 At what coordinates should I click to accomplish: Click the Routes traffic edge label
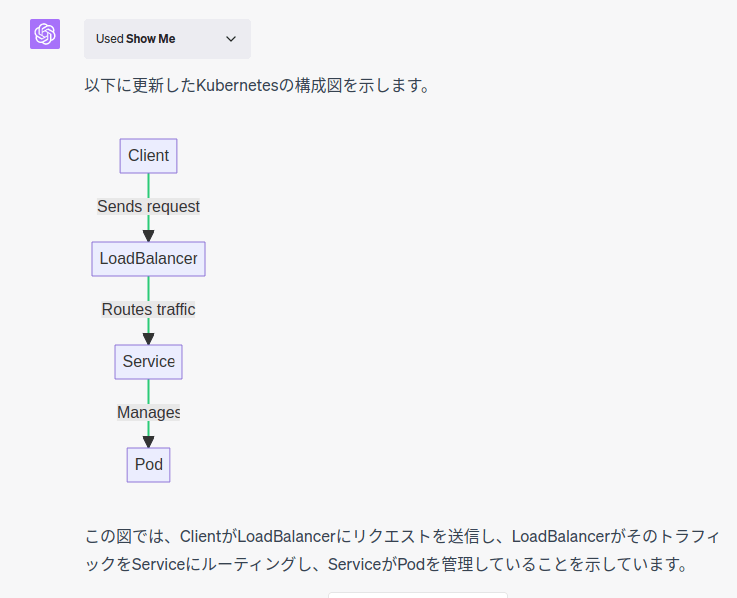click(x=149, y=309)
